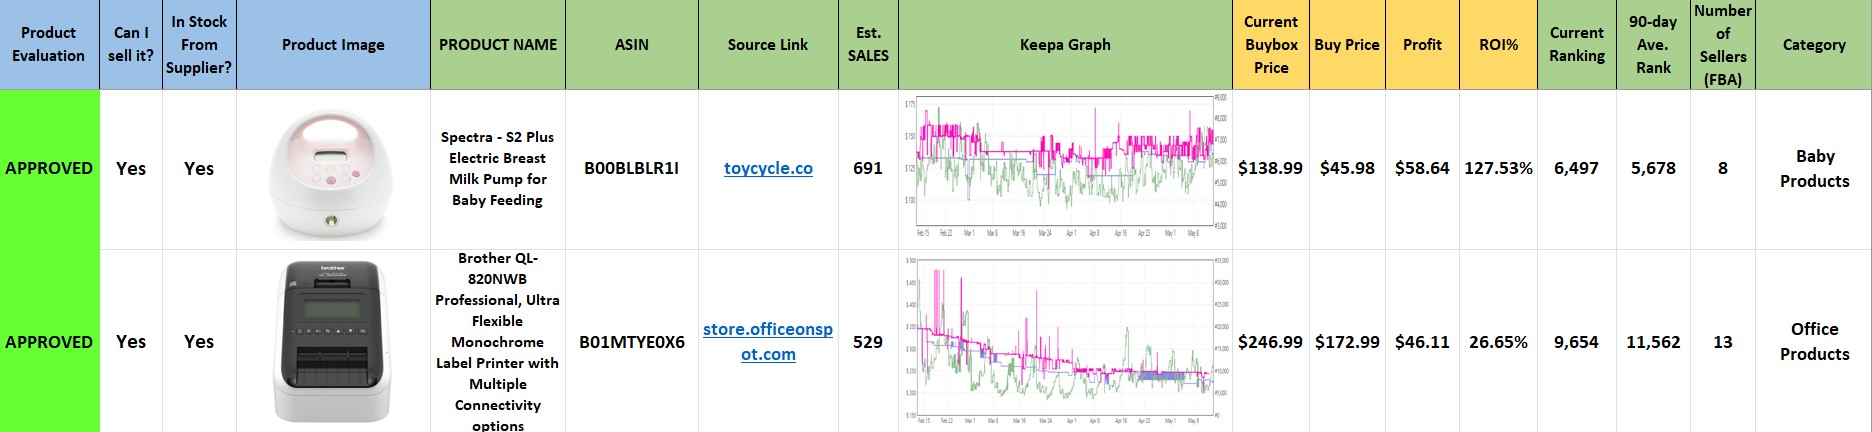Select 'In Stock' Yes in Brother row
The width and height of the screenshot is (1872, 432).
199,341
